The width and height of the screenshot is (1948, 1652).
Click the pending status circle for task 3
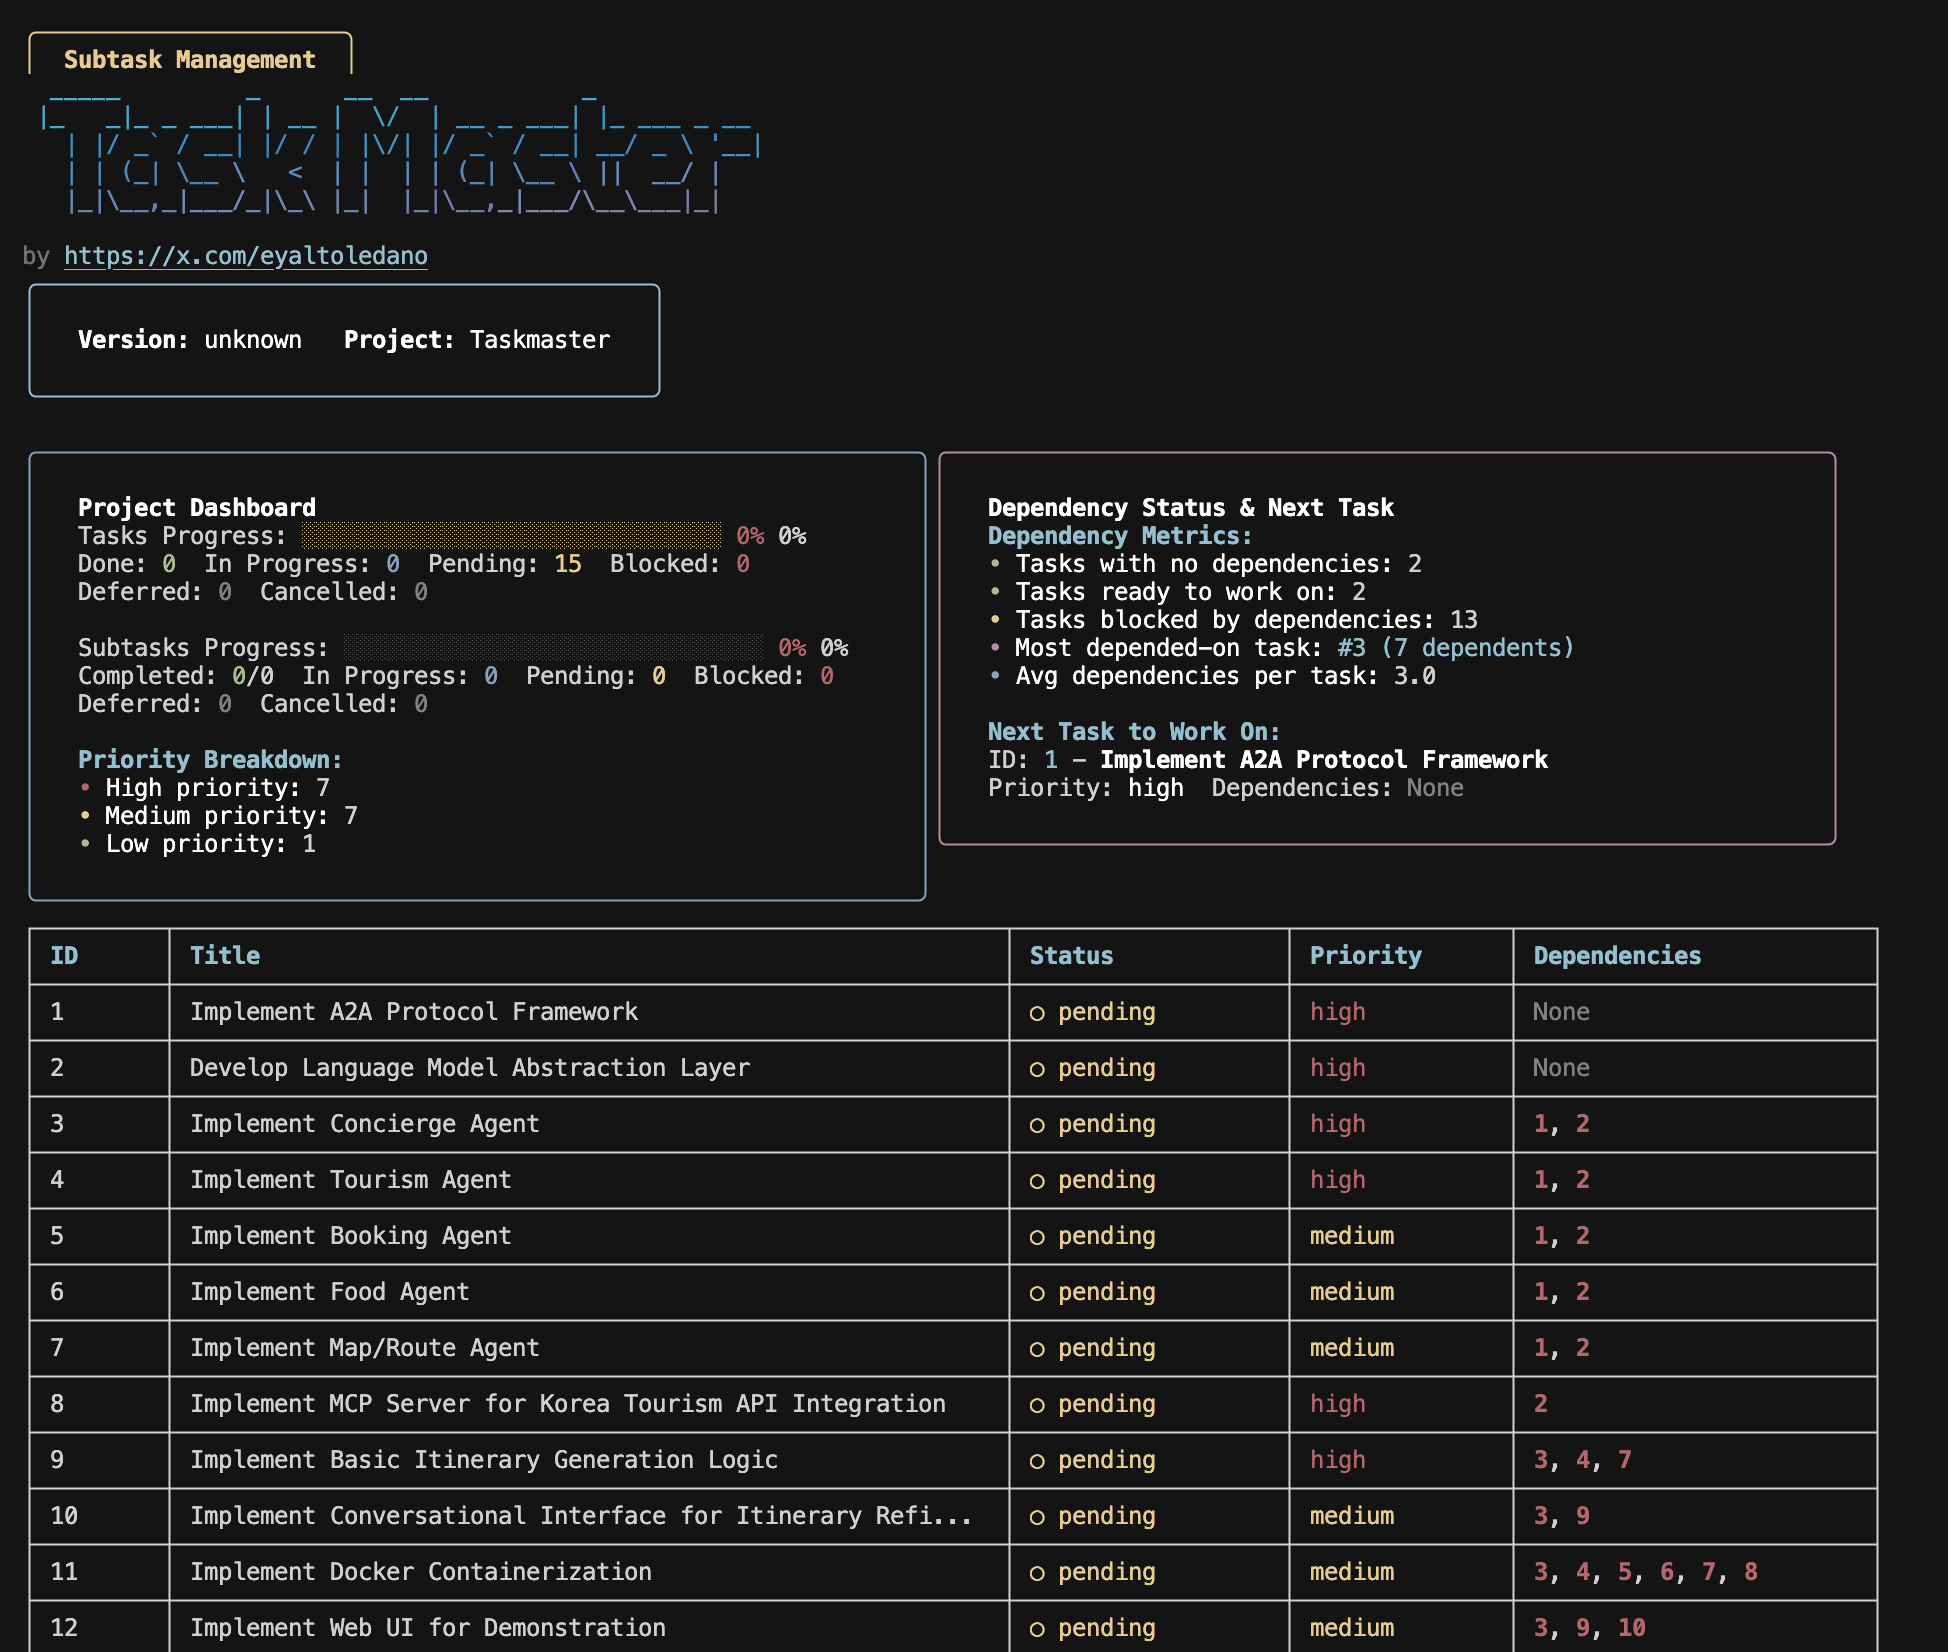click(x=1037, y=1125)
